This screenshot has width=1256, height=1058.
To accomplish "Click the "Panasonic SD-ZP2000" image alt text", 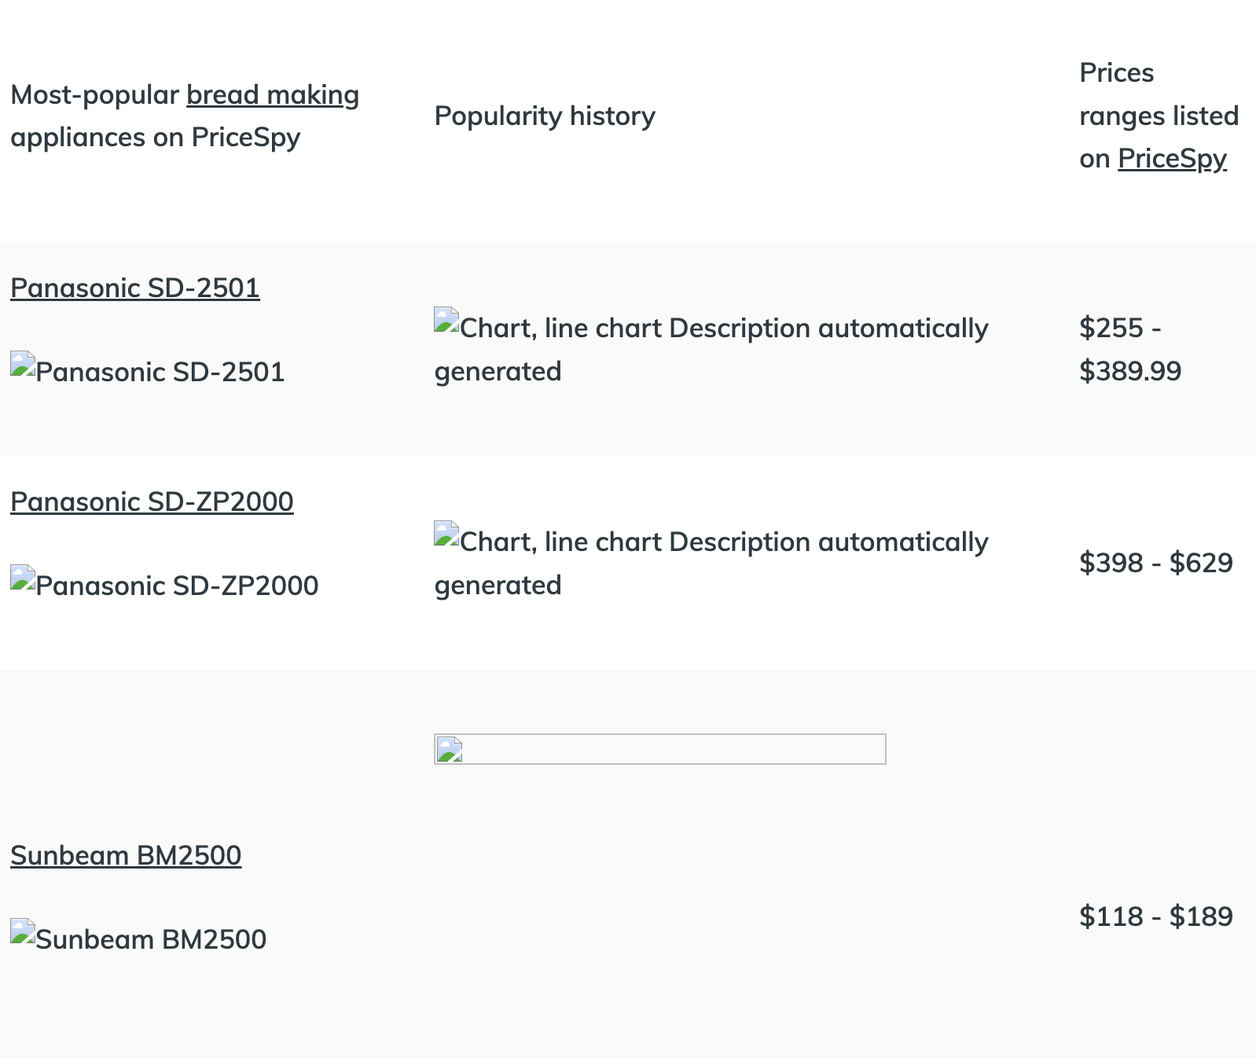I will click(x=178, y=586).
